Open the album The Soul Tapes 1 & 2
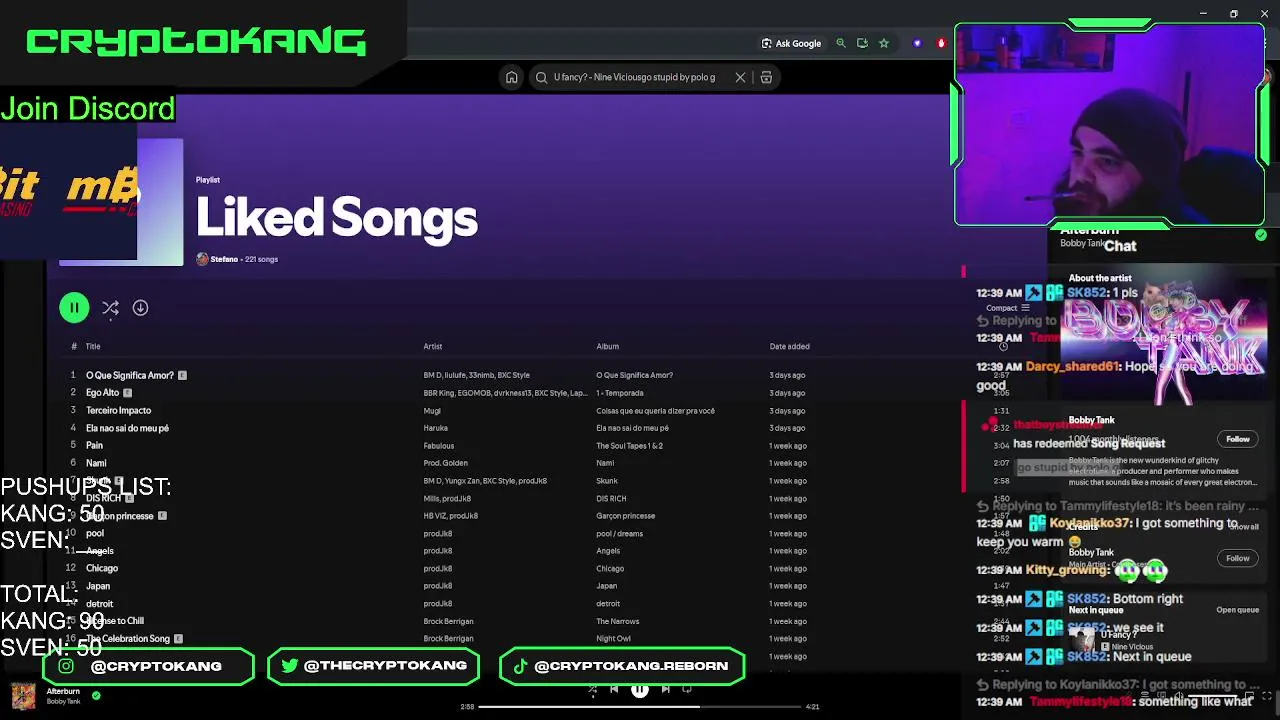 coord(629,446)
